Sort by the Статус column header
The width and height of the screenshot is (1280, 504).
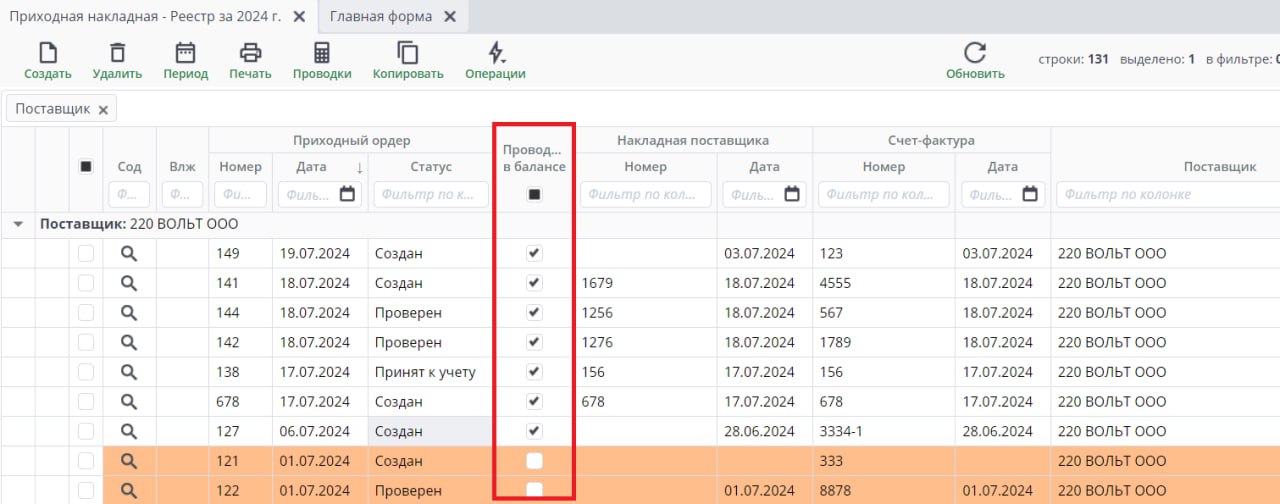(x=431, y=167)
